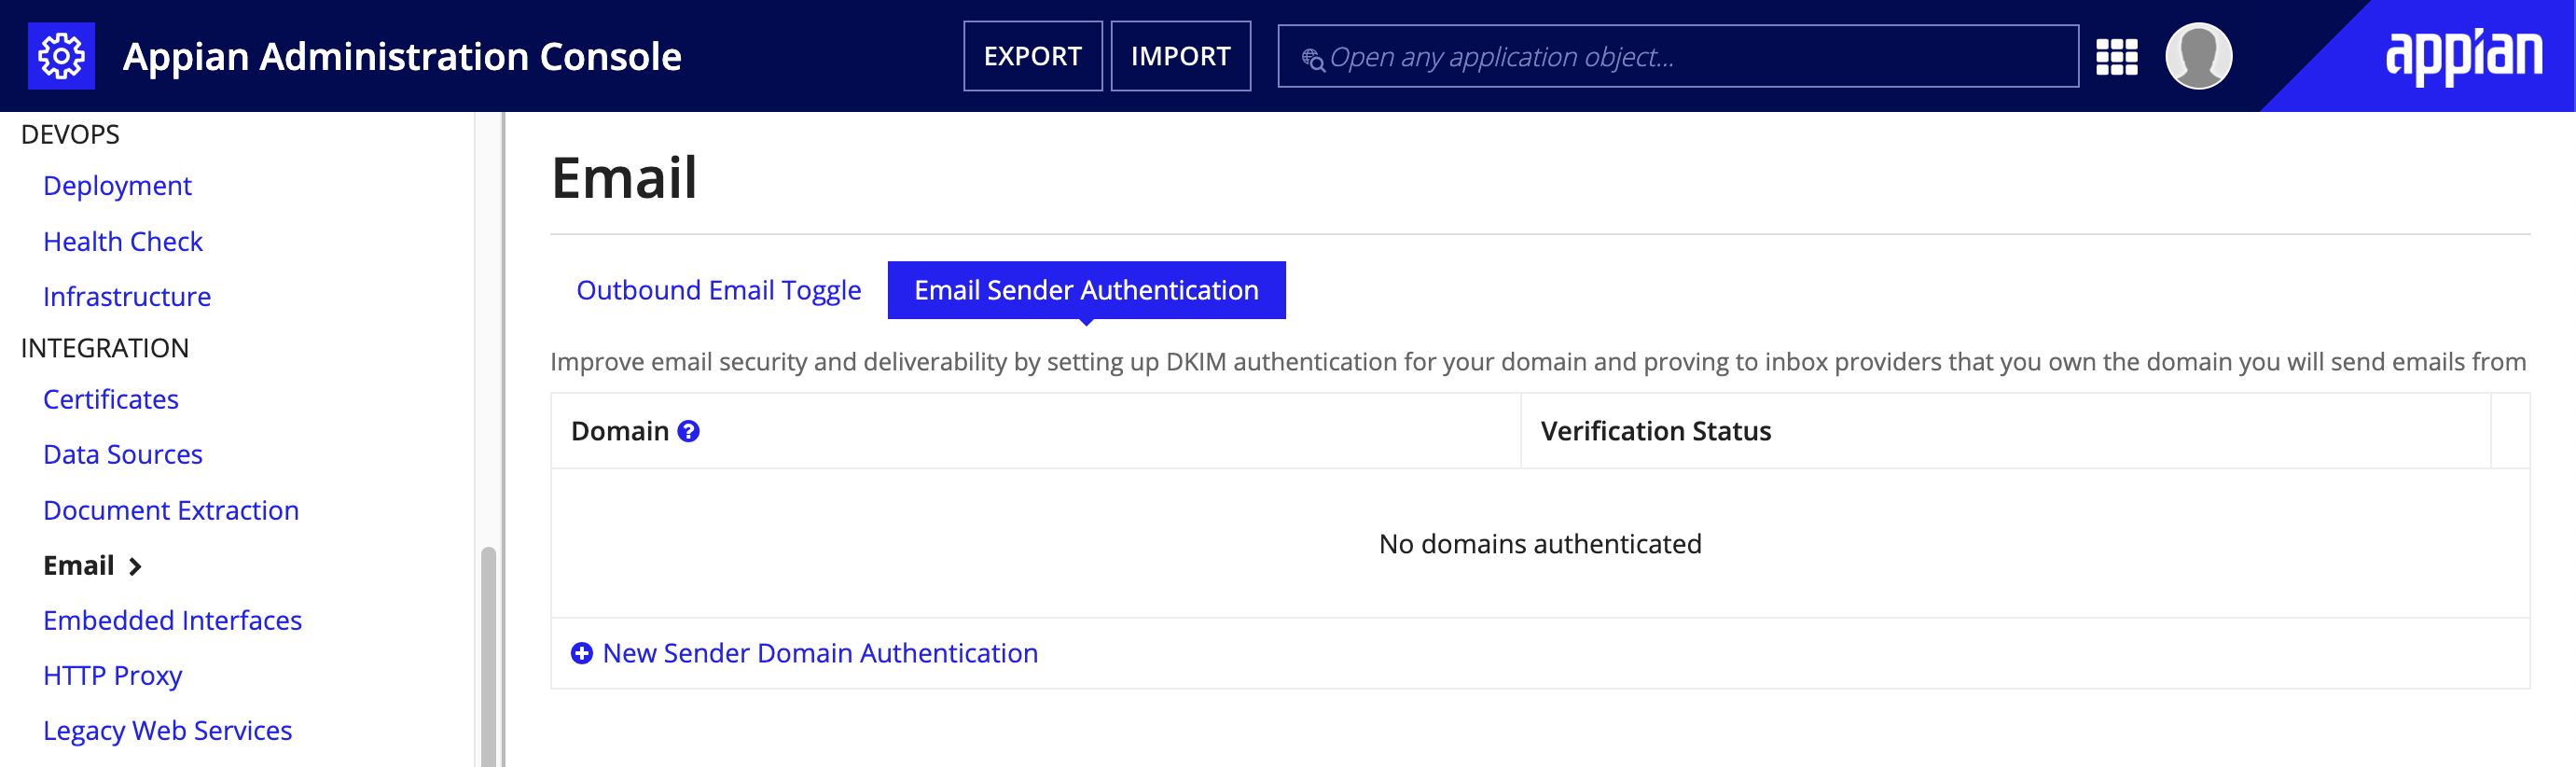Open the navigation grid menu icon
This screenshot has height=767, width=2576.
[2116, 57]
